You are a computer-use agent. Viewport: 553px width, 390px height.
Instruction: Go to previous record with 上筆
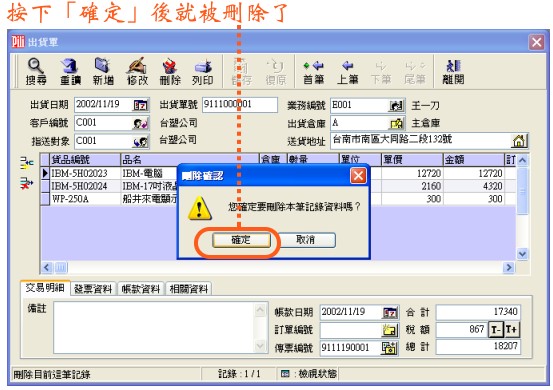click(x=347, y=72)
